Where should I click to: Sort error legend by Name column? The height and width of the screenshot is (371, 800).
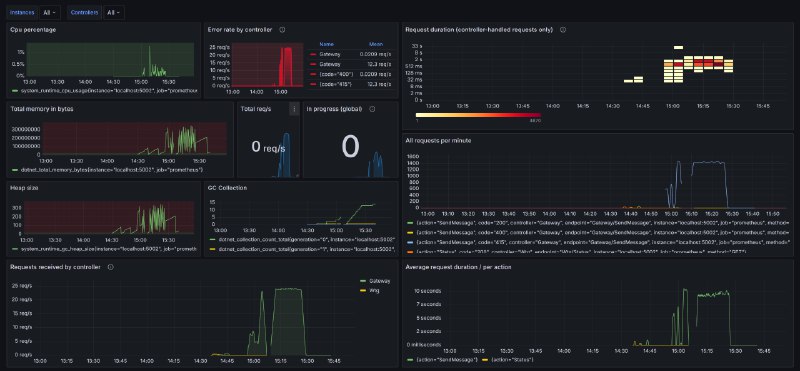[327, 44]
